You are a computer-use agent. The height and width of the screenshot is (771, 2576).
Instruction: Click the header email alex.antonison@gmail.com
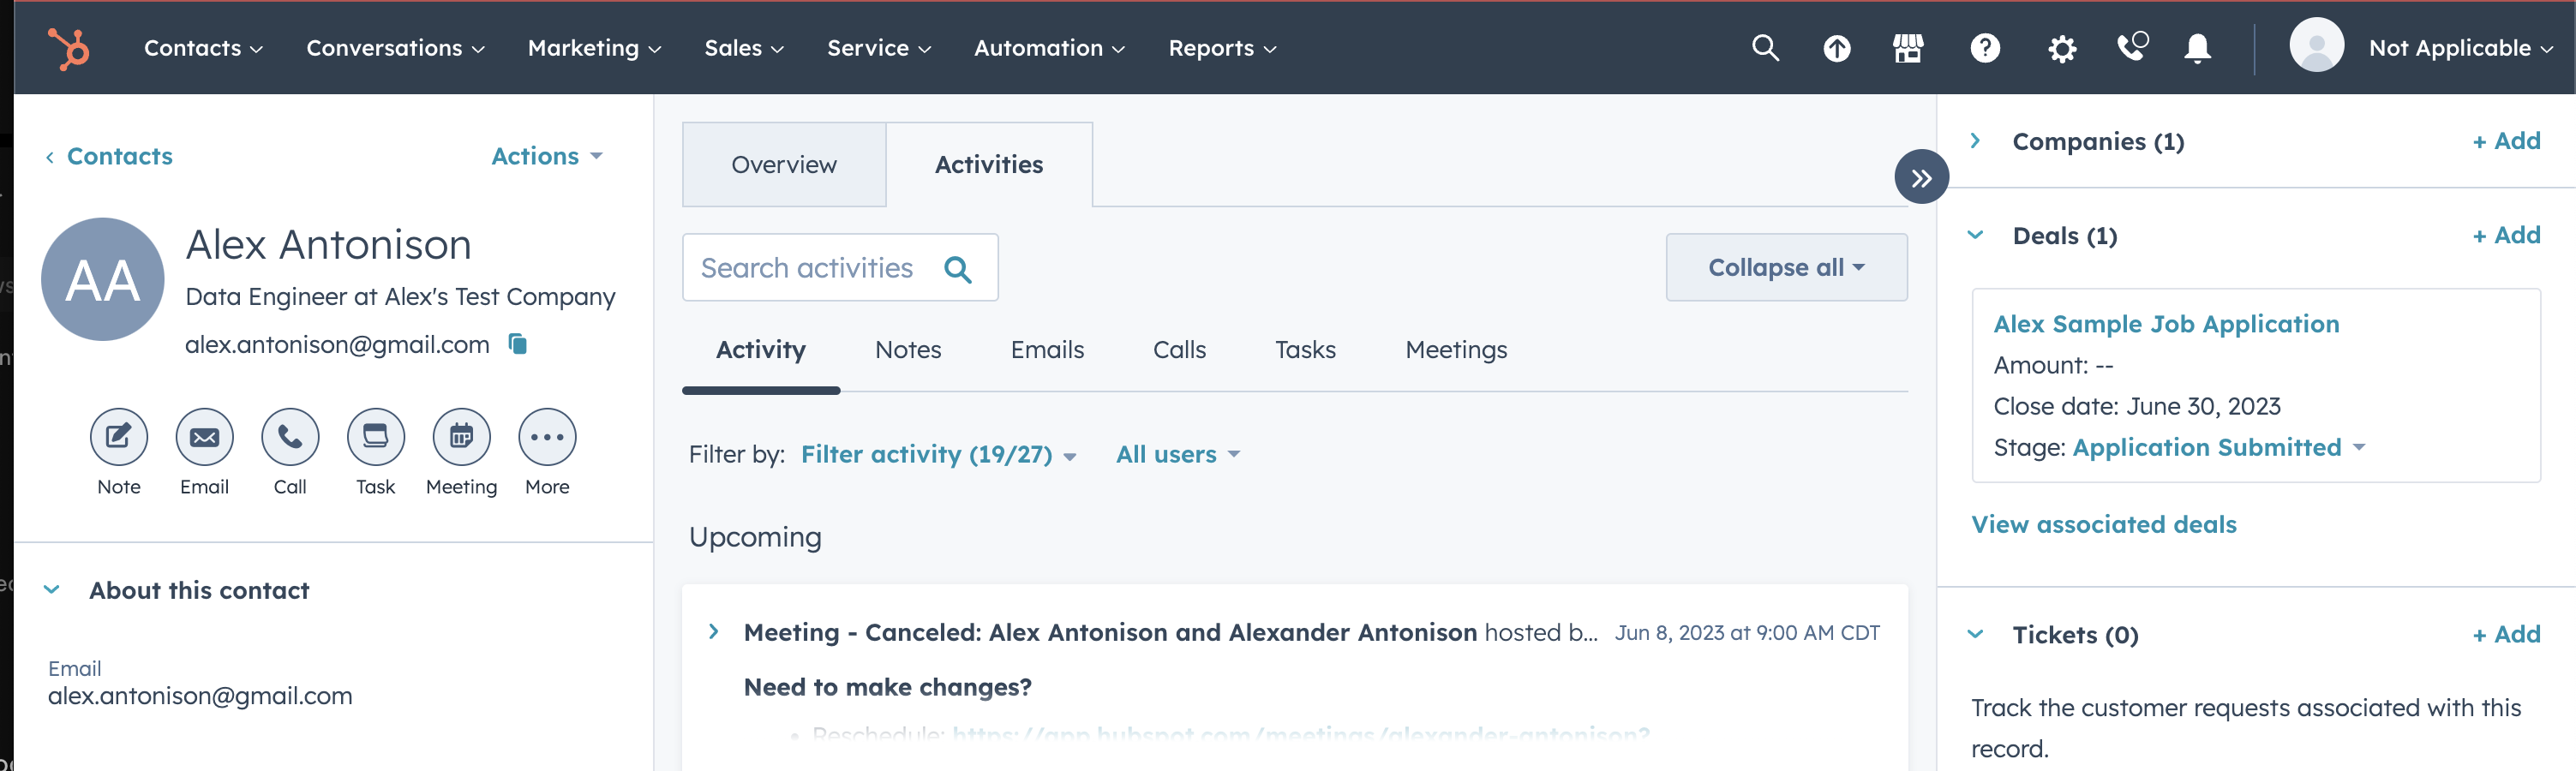click(x=337, y=344)
